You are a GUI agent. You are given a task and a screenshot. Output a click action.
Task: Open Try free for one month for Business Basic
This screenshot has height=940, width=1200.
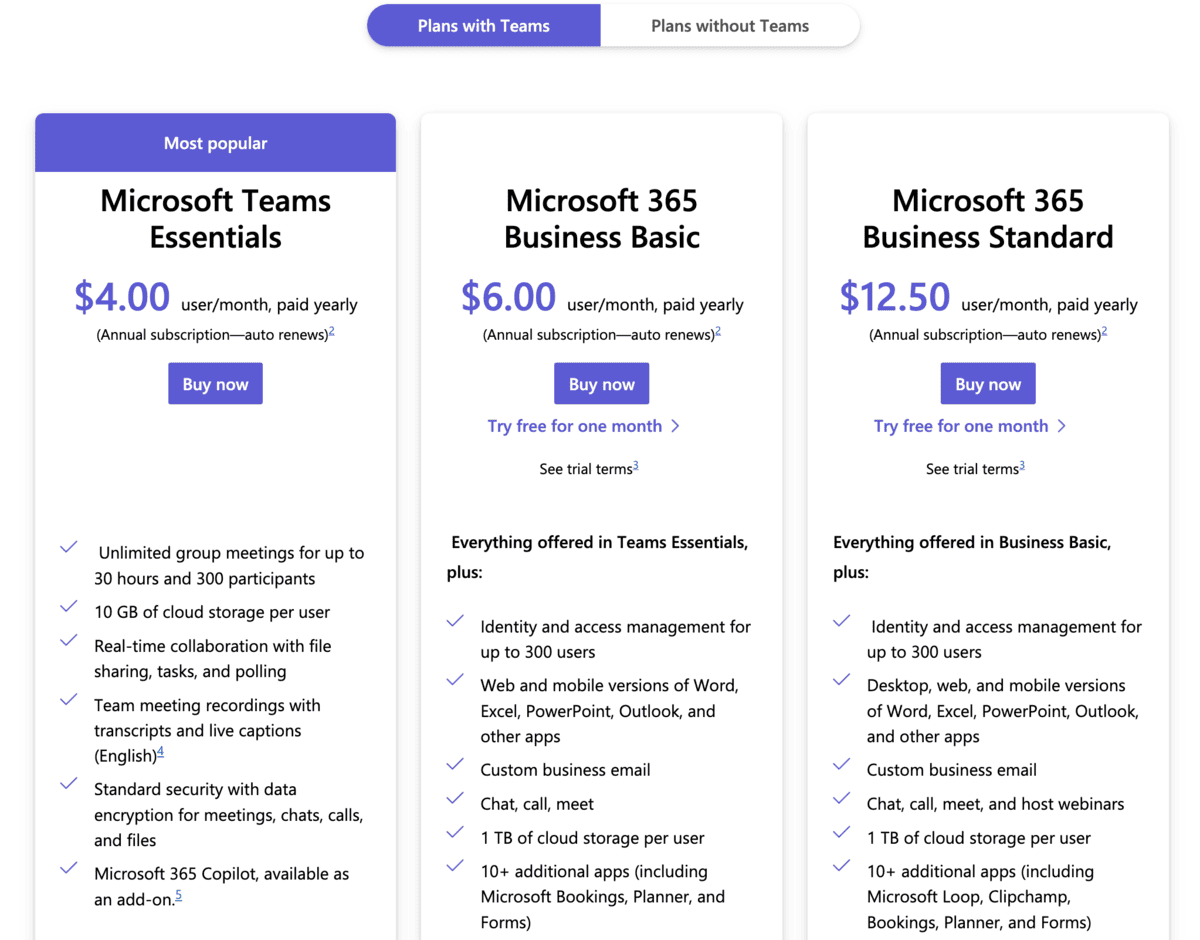pos(575,425)
